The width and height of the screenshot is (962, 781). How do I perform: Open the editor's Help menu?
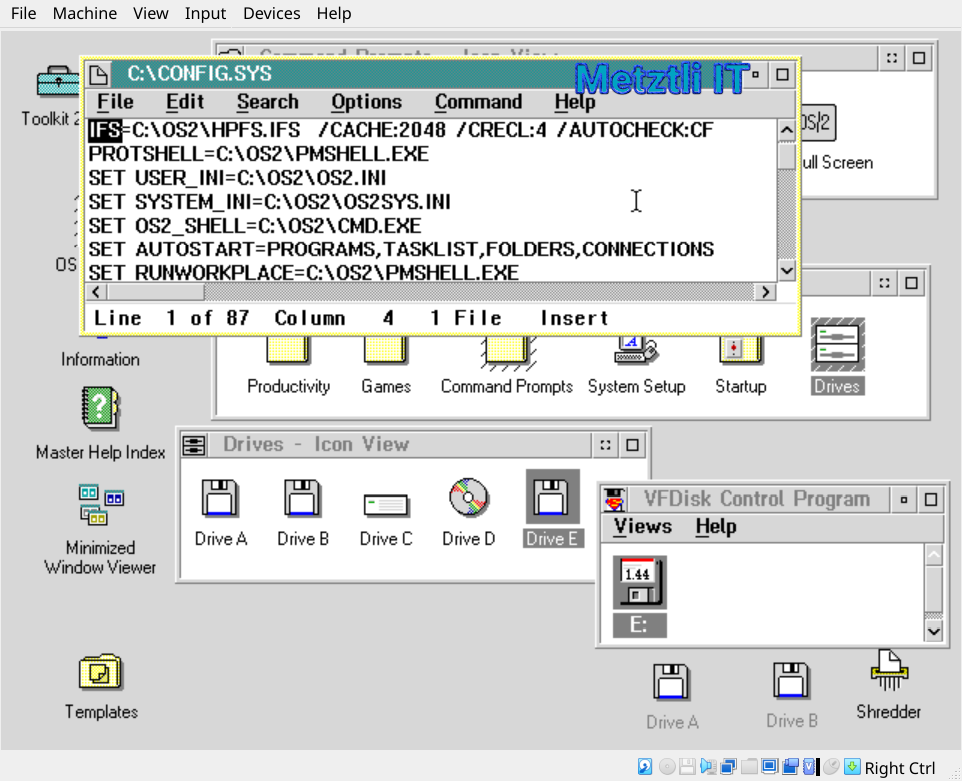pos(575,102)
